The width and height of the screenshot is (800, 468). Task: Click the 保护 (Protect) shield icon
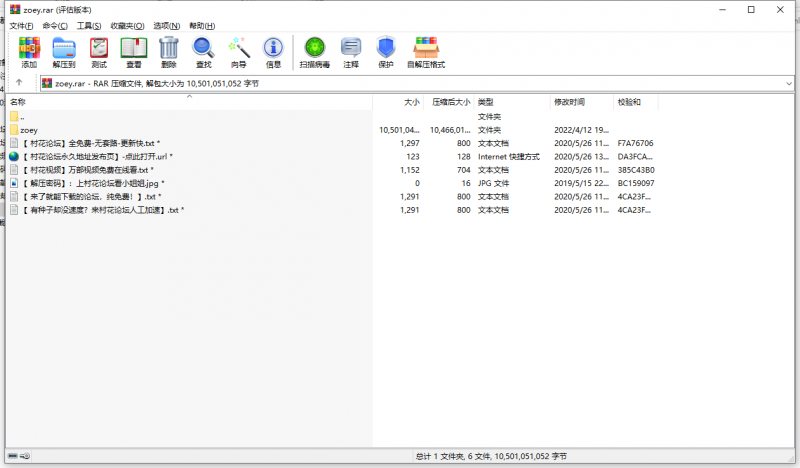(385, 51)
